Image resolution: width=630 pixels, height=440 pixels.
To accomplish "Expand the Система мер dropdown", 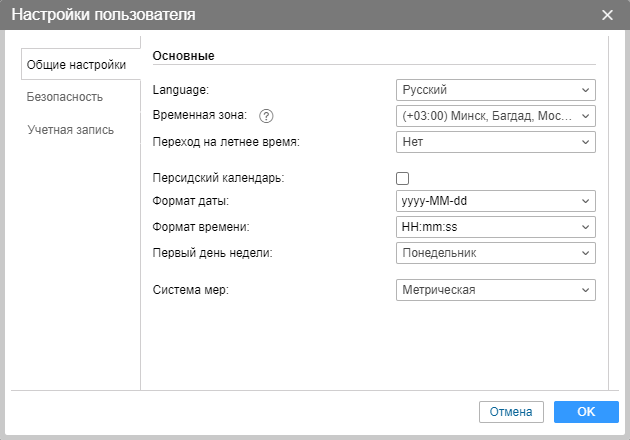I will (495, 290).
